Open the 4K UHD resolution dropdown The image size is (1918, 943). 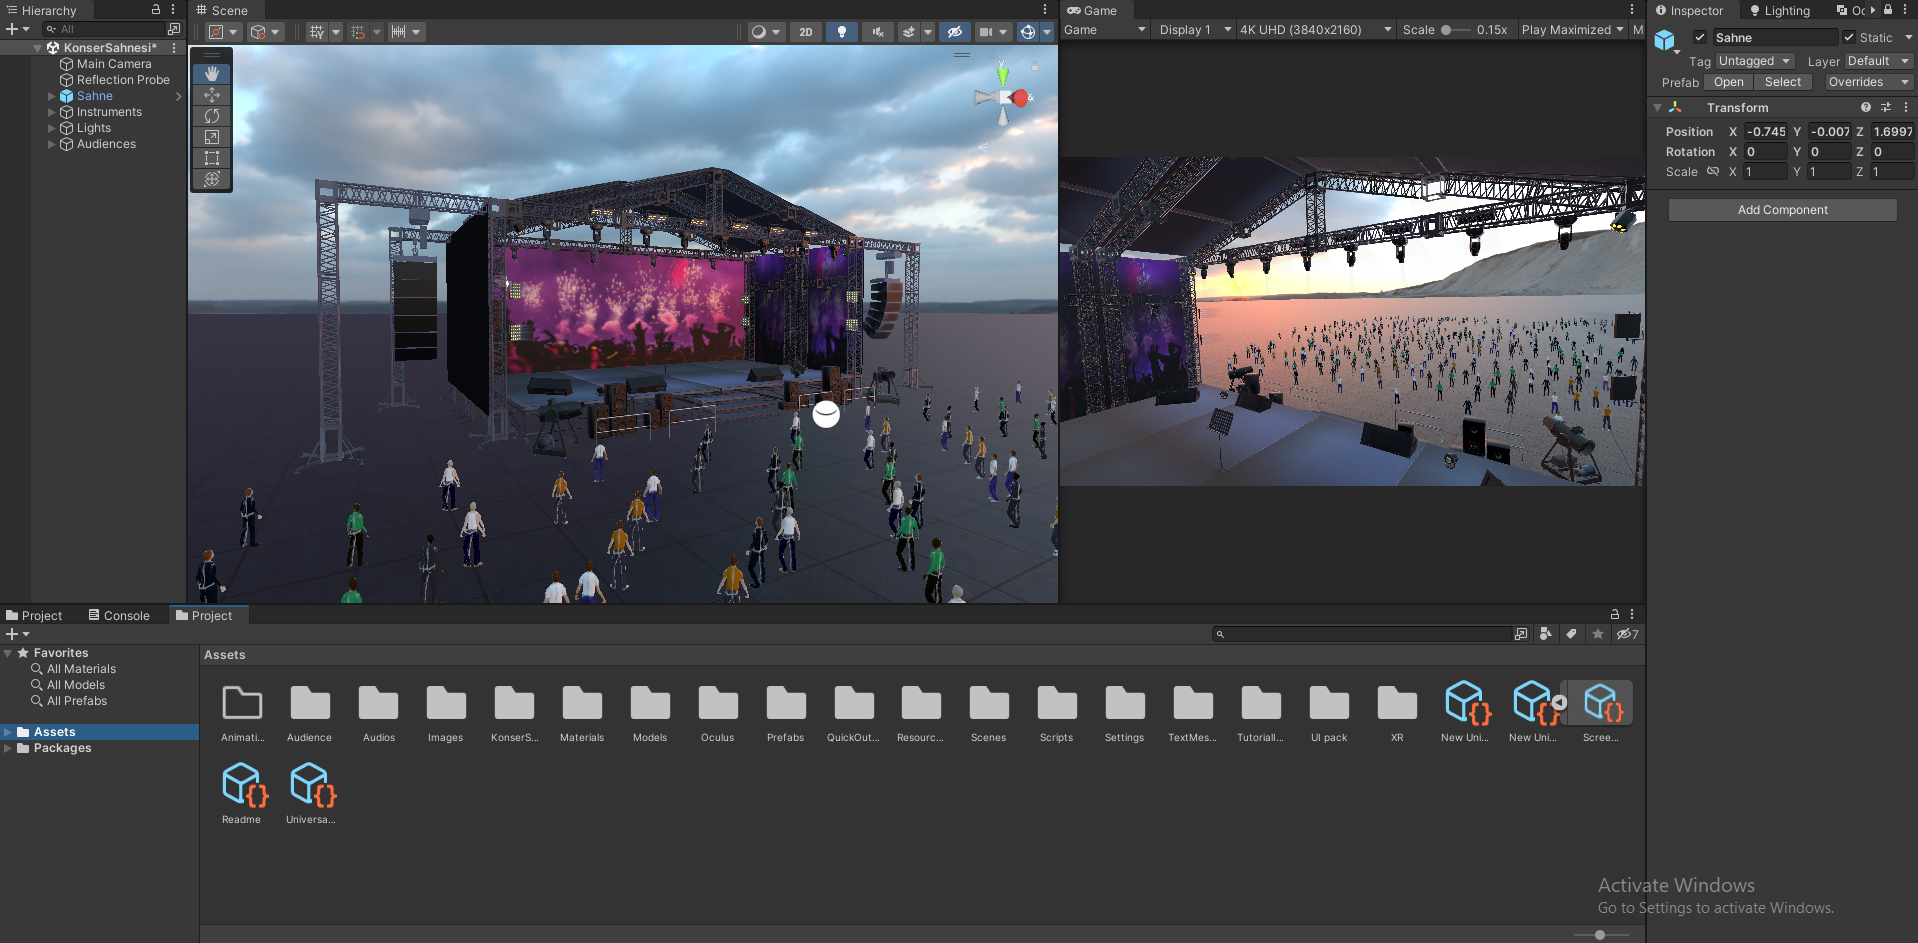point(1316,30)
